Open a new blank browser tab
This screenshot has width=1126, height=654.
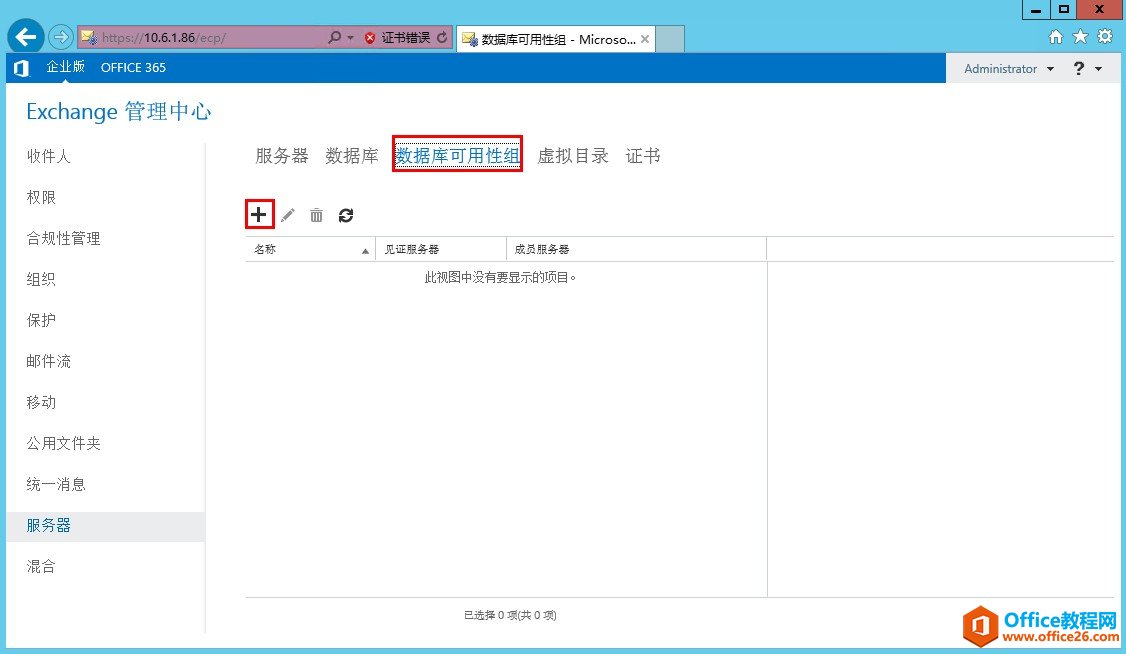click(670, 39)
